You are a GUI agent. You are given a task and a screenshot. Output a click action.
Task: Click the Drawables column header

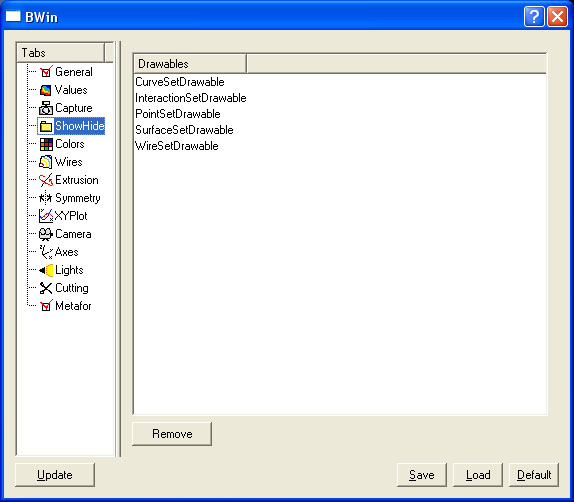point(190,64)
